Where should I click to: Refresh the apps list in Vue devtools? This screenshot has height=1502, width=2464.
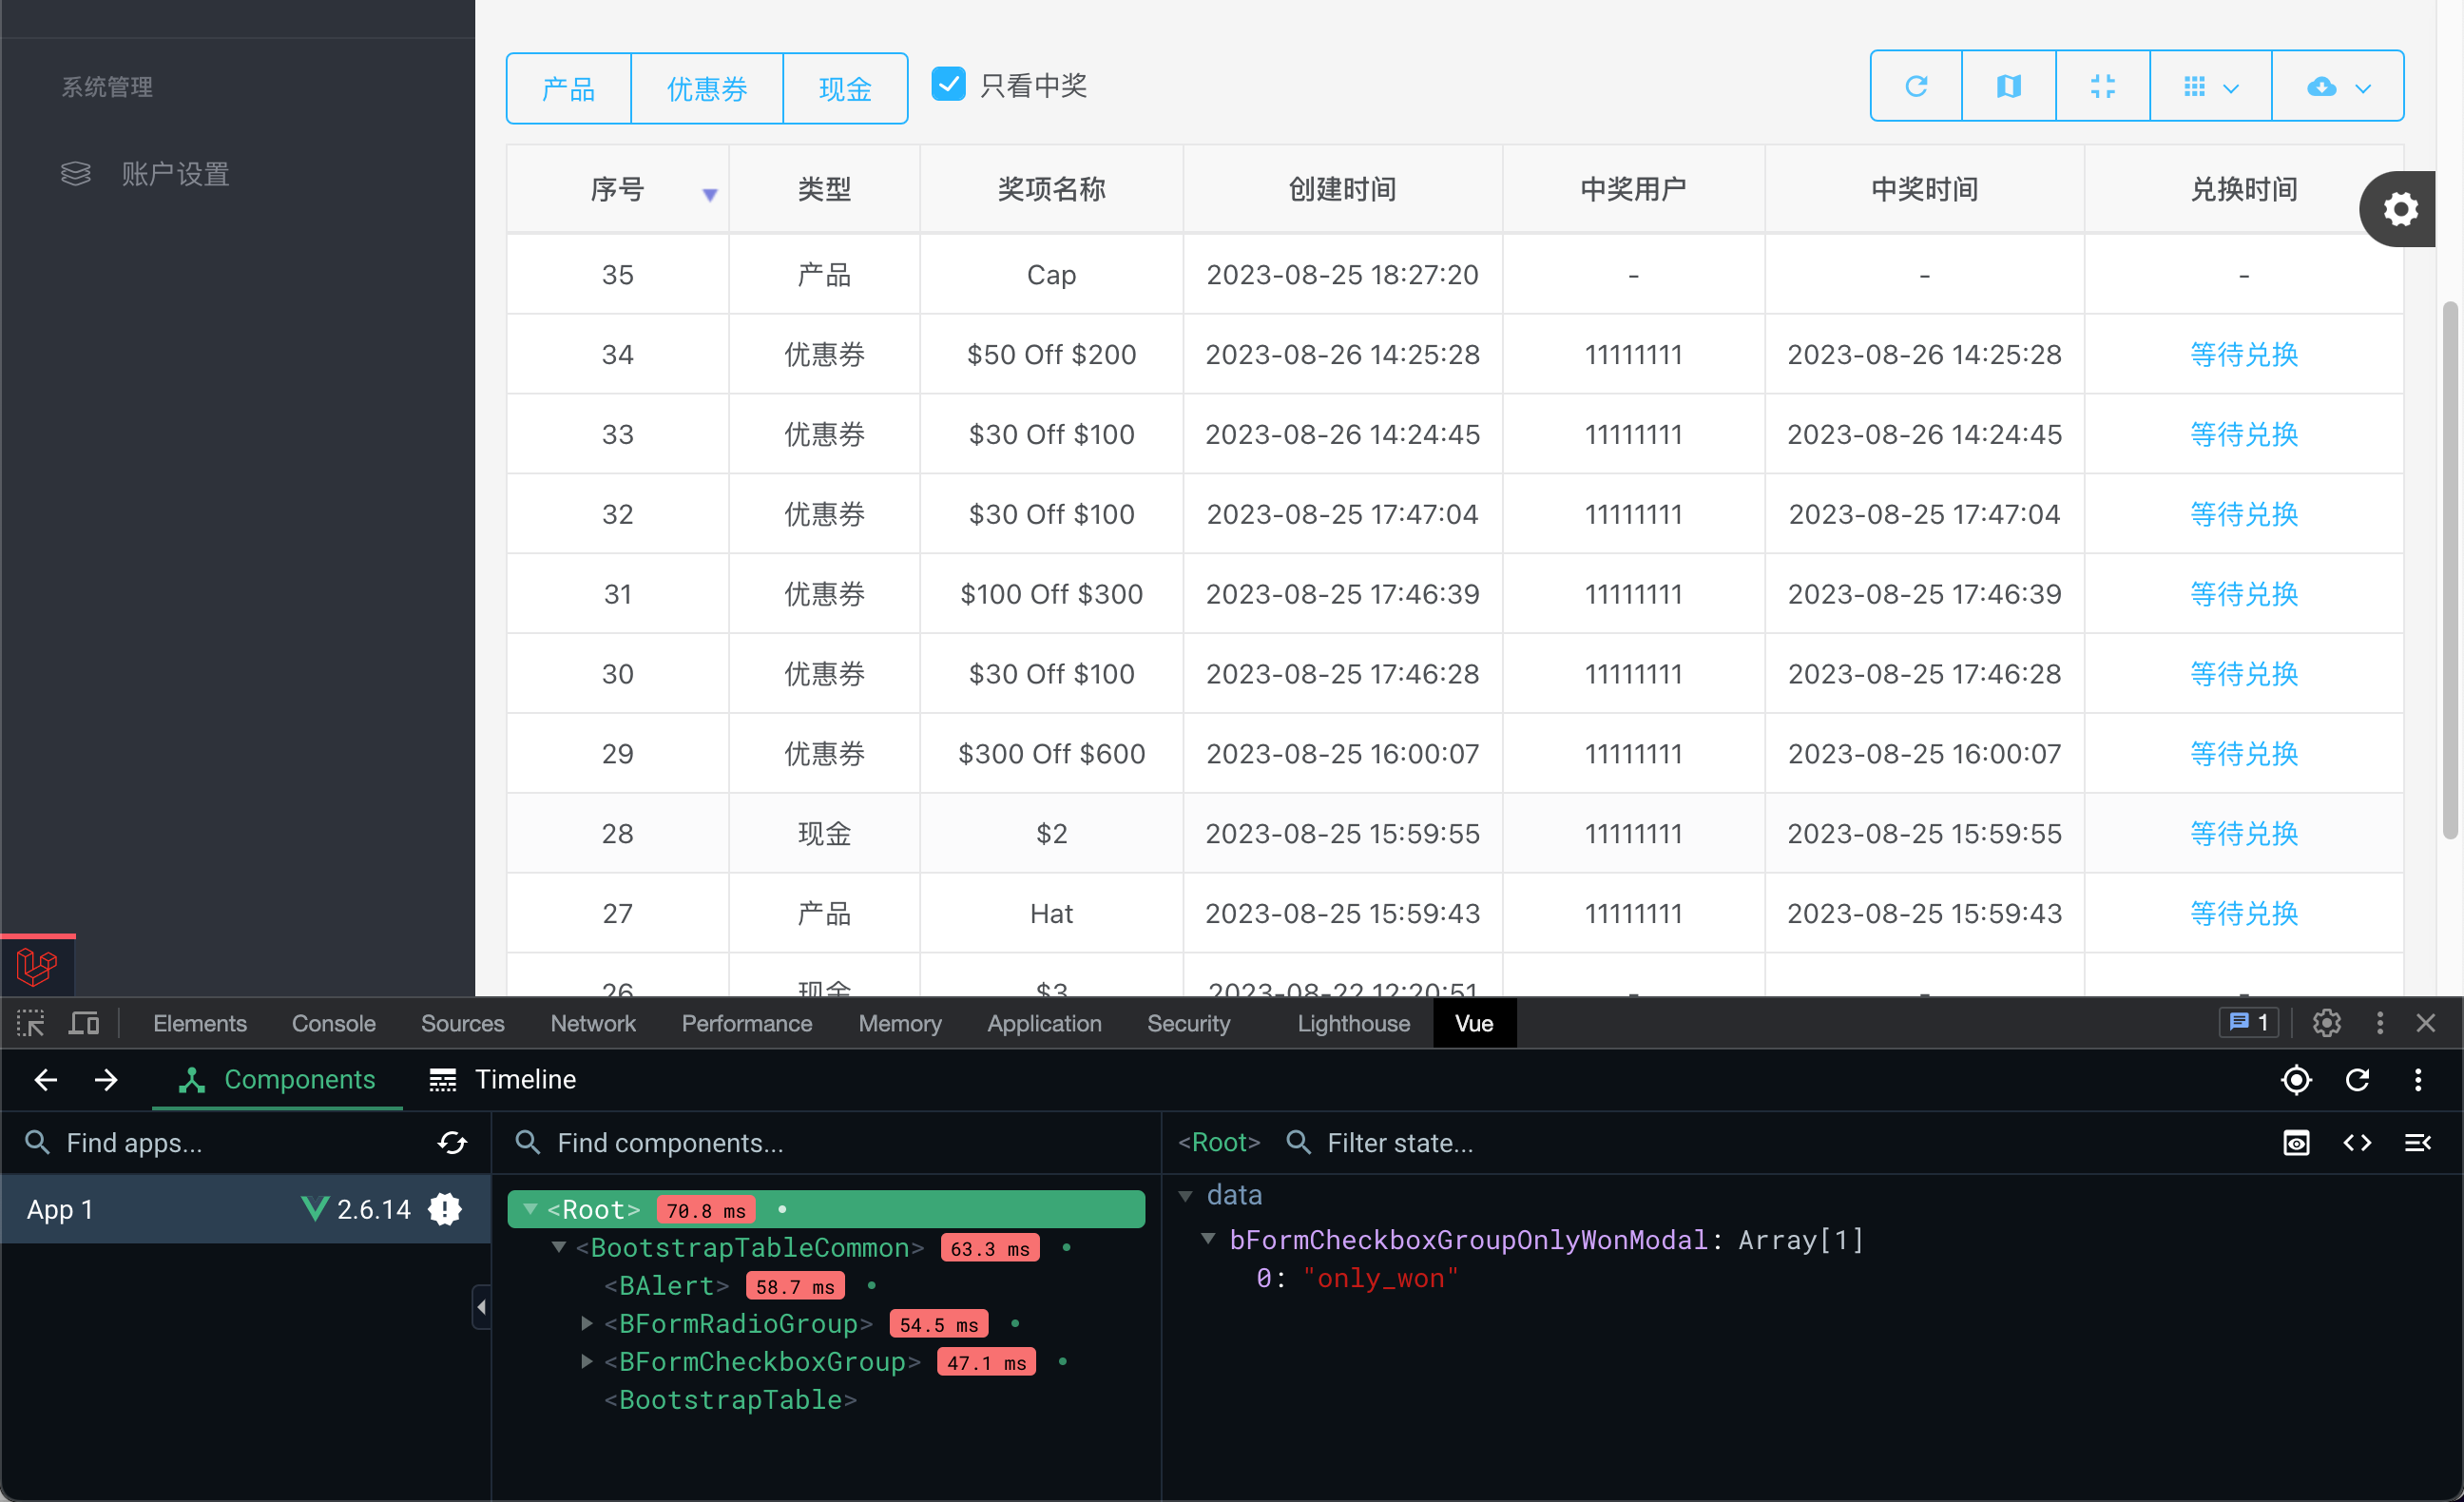pos(452,1142)
